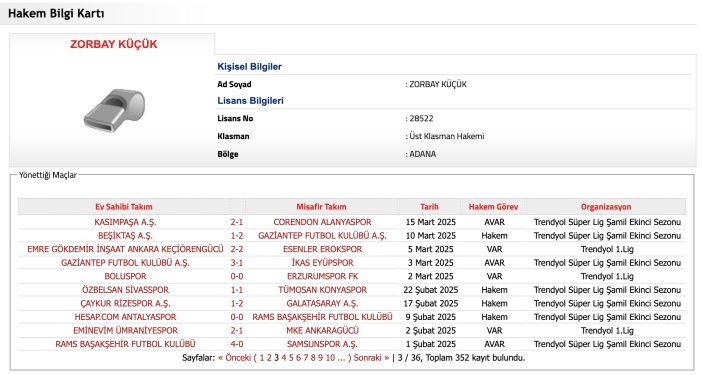Jump to page 9 of matches
This screenshot has height=375, width=702.
(x=320, y=358)
